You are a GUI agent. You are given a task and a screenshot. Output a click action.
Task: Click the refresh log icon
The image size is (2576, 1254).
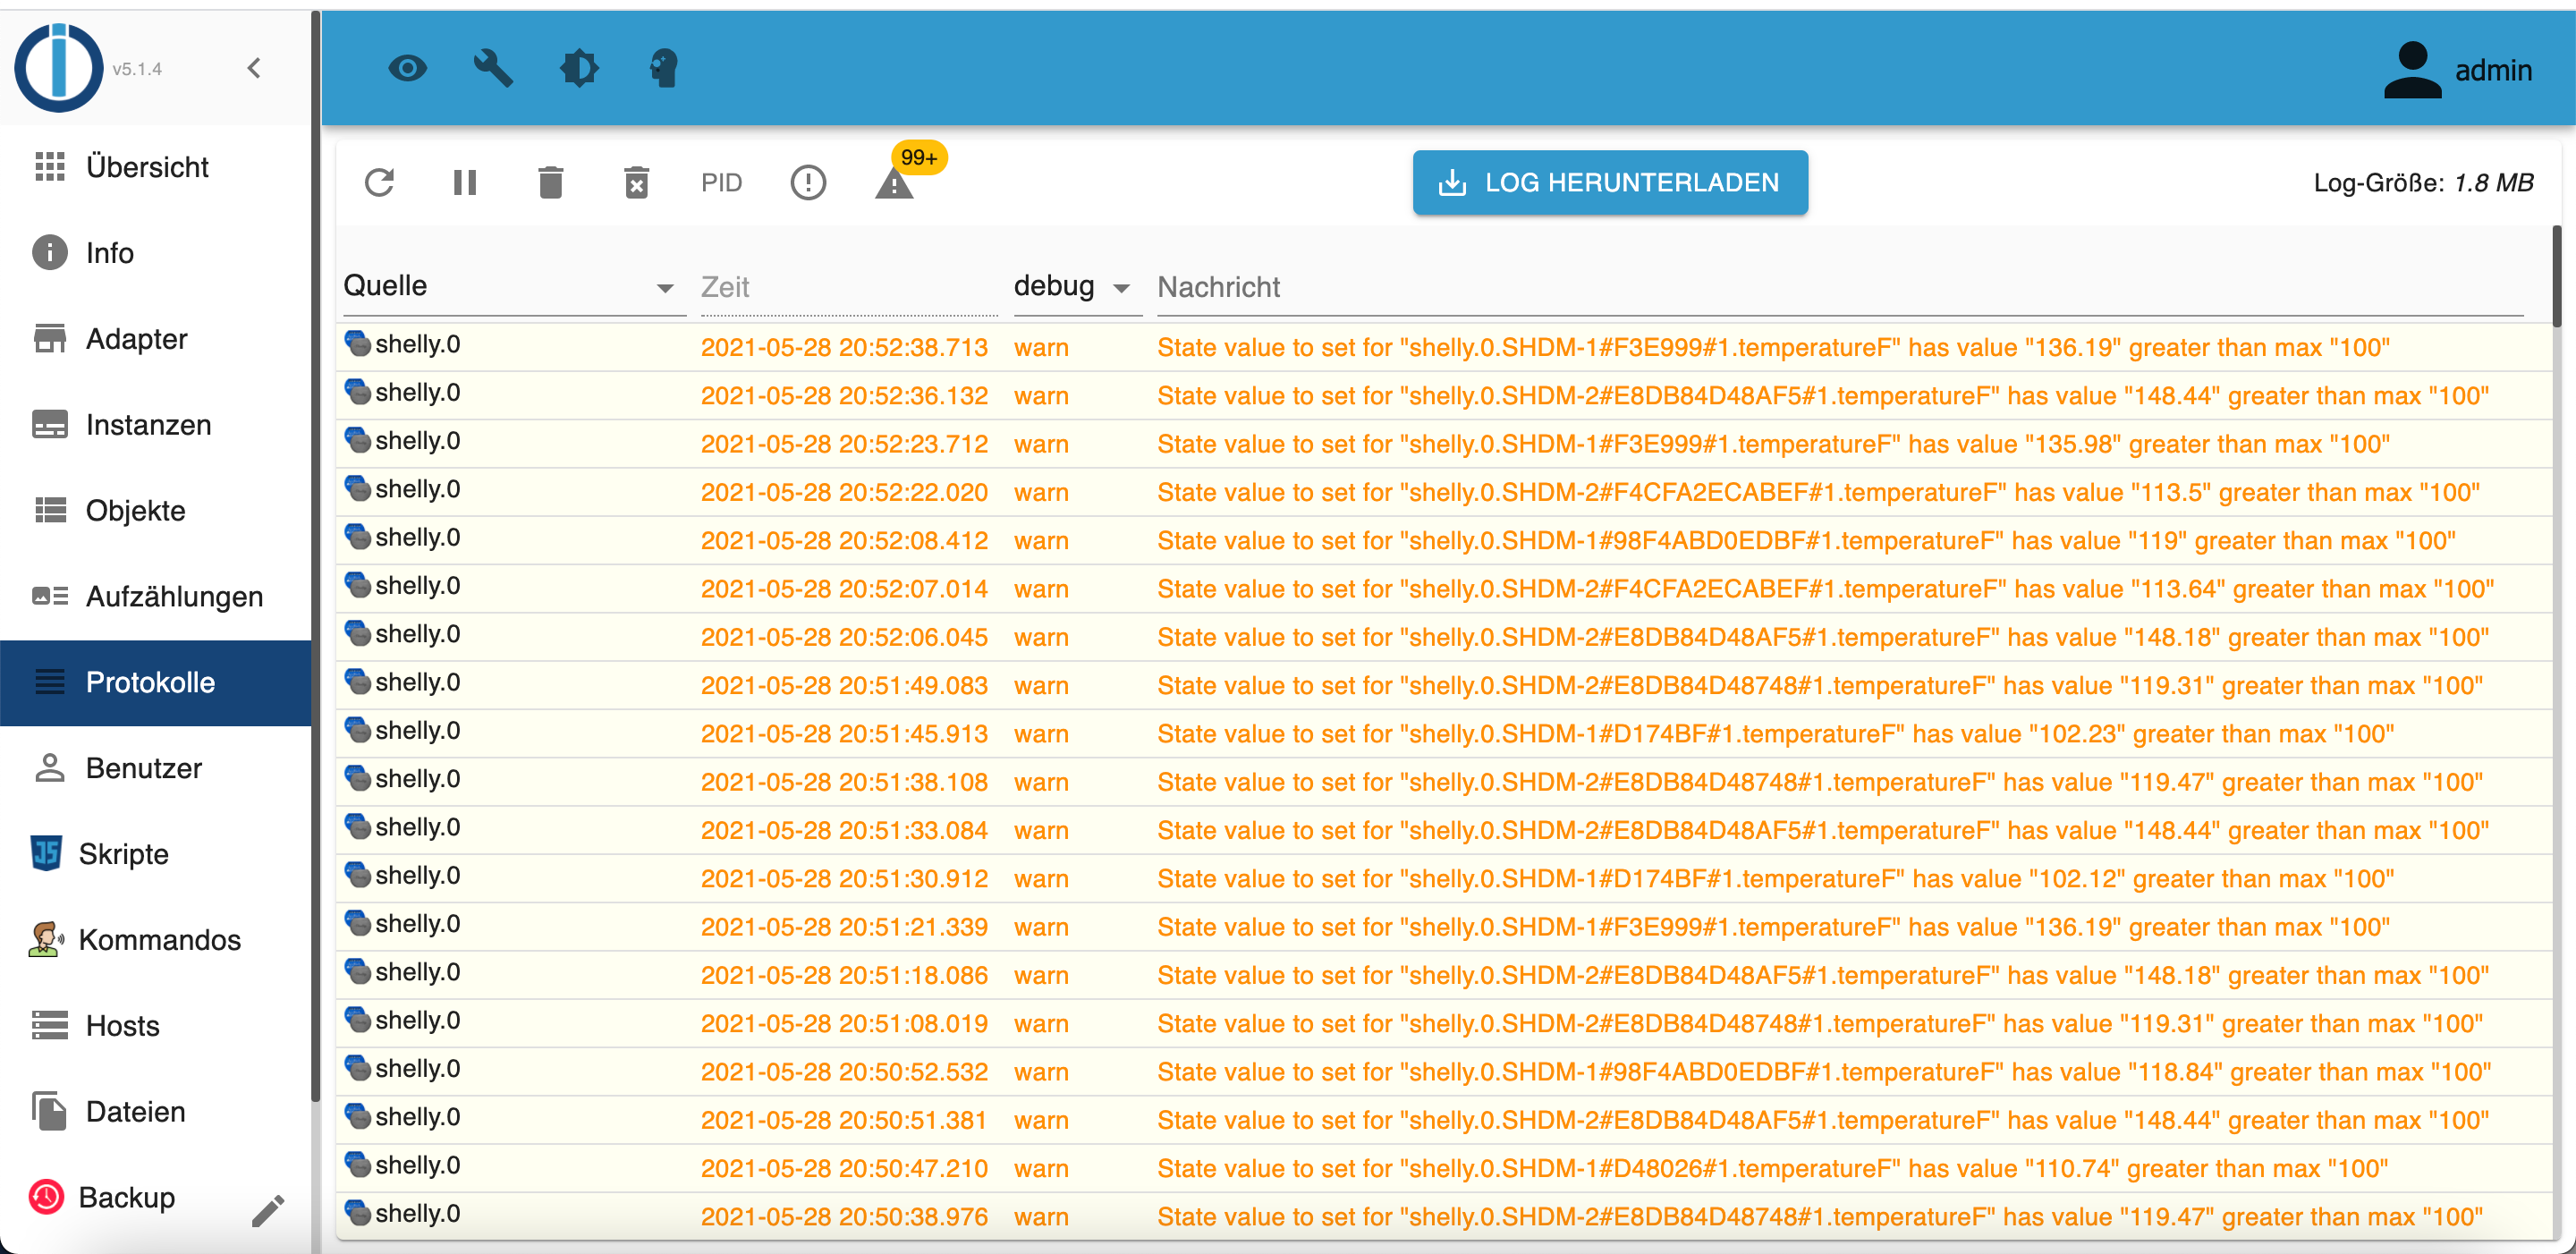379,182
